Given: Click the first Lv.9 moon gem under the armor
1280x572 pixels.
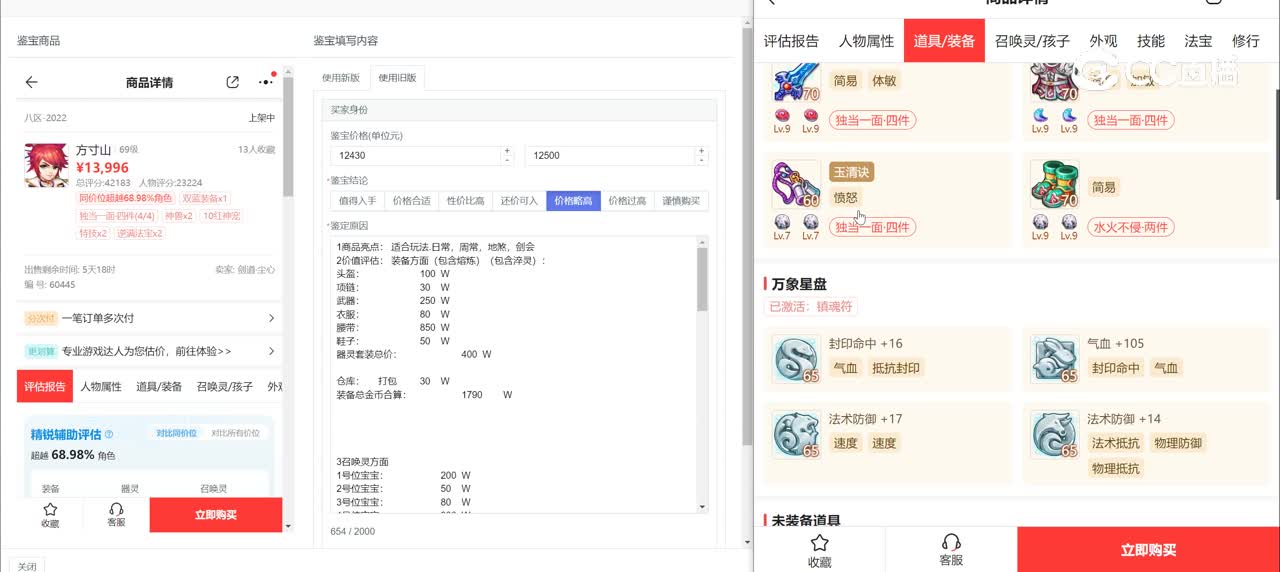Looking at the screenshot, I should point(1040,116).
